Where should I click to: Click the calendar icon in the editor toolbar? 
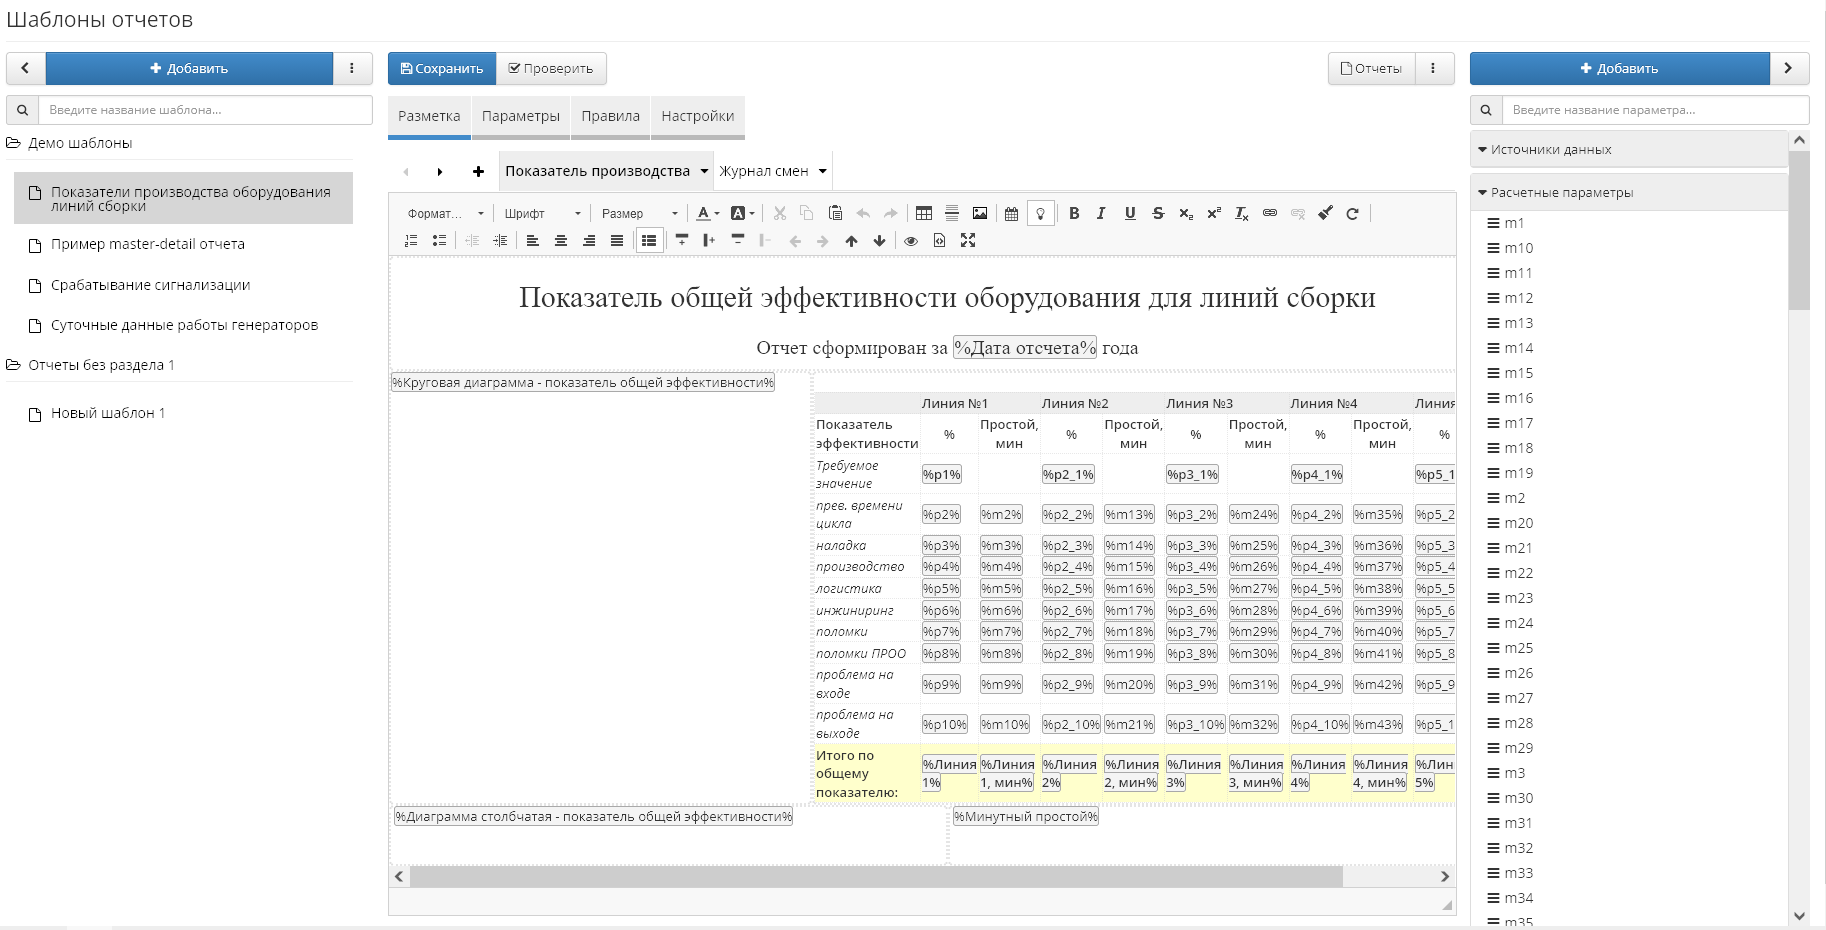(1011, 213)
